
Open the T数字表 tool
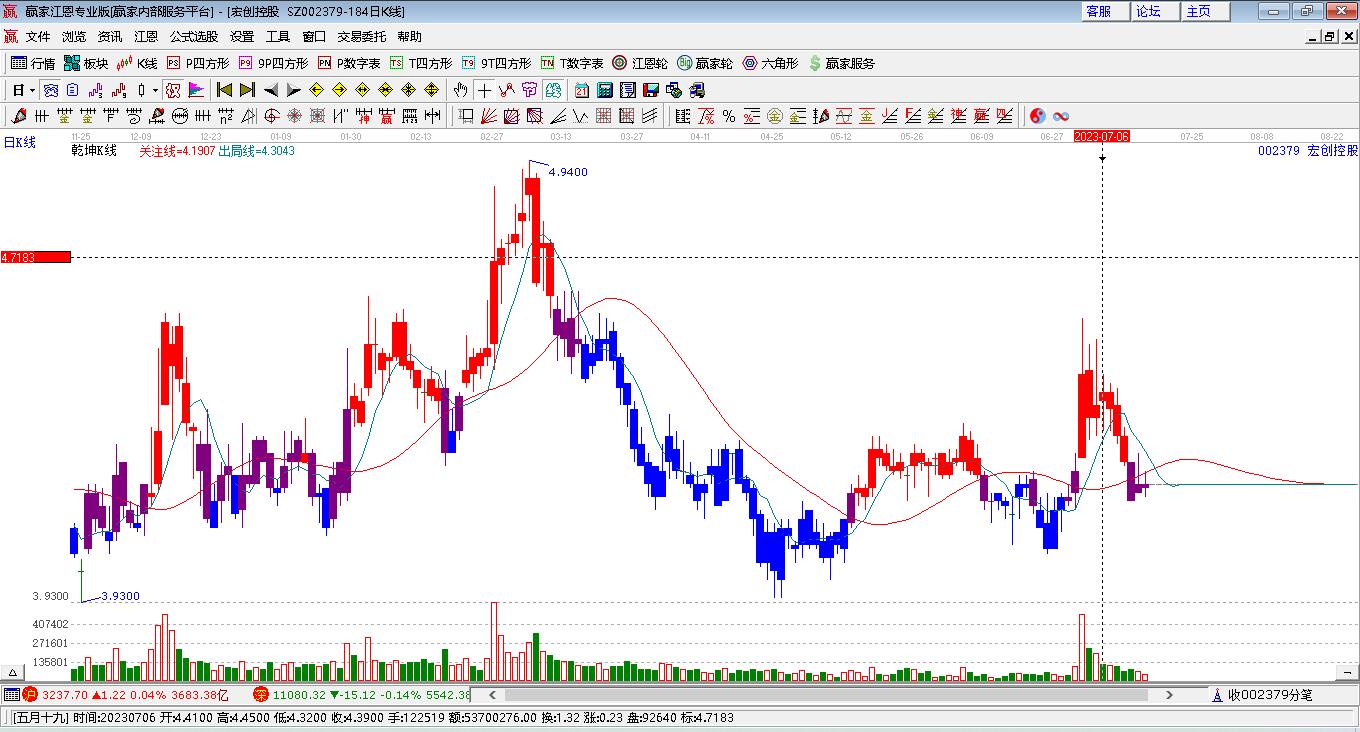point(572,63)
